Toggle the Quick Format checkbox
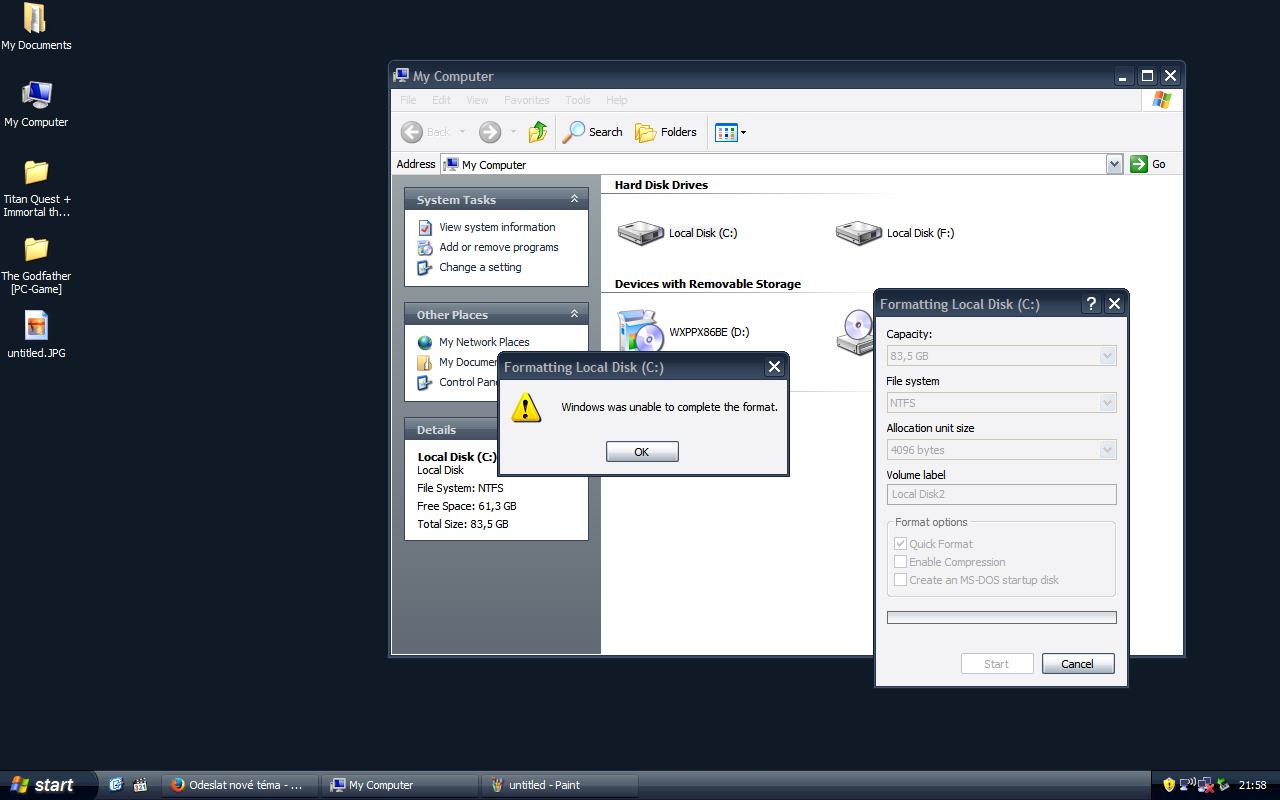 900,544
